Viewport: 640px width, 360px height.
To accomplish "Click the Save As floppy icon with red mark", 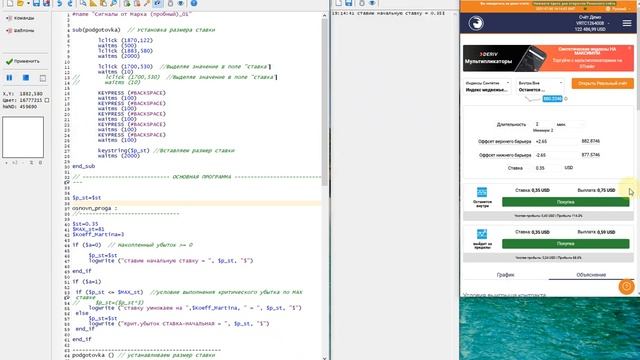I will coord(47,3).
